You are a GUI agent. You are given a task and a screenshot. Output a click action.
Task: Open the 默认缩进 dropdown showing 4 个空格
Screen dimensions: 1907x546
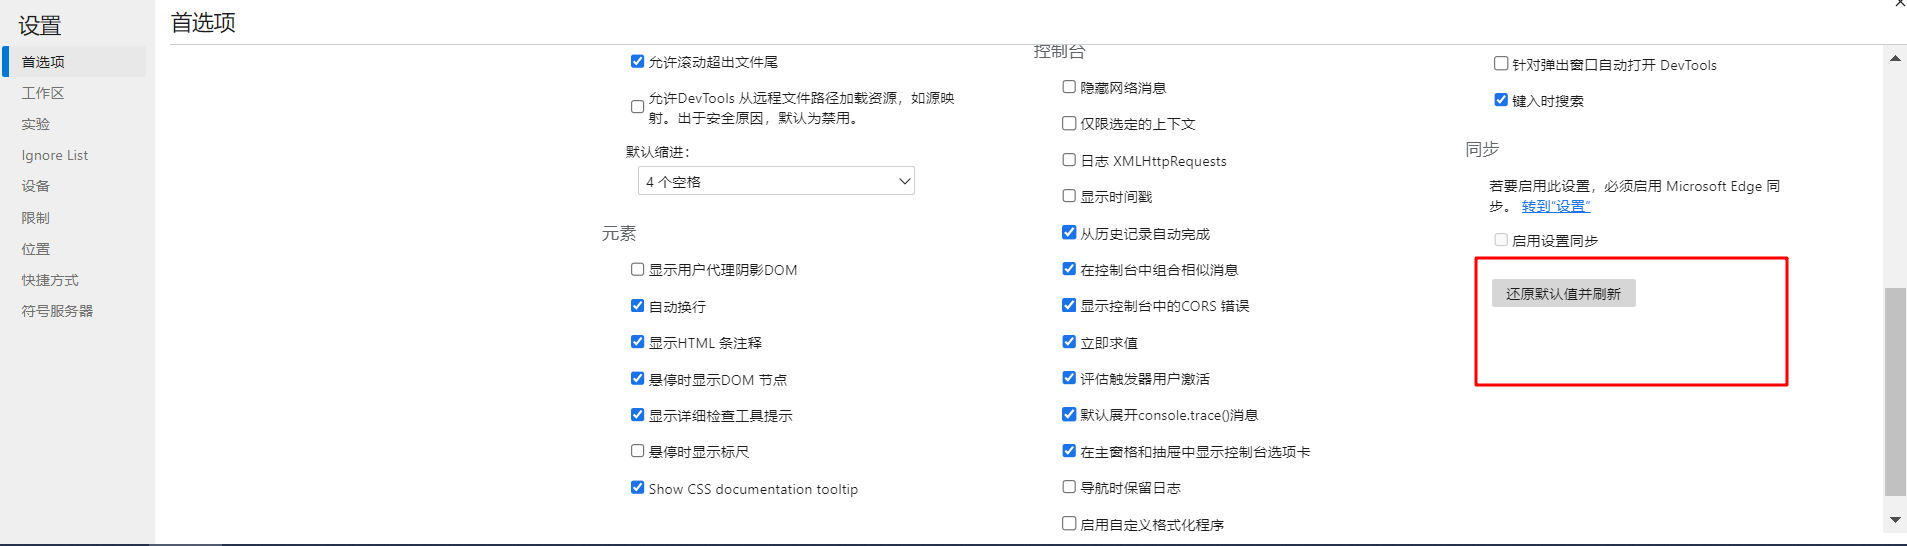point(776,181)
